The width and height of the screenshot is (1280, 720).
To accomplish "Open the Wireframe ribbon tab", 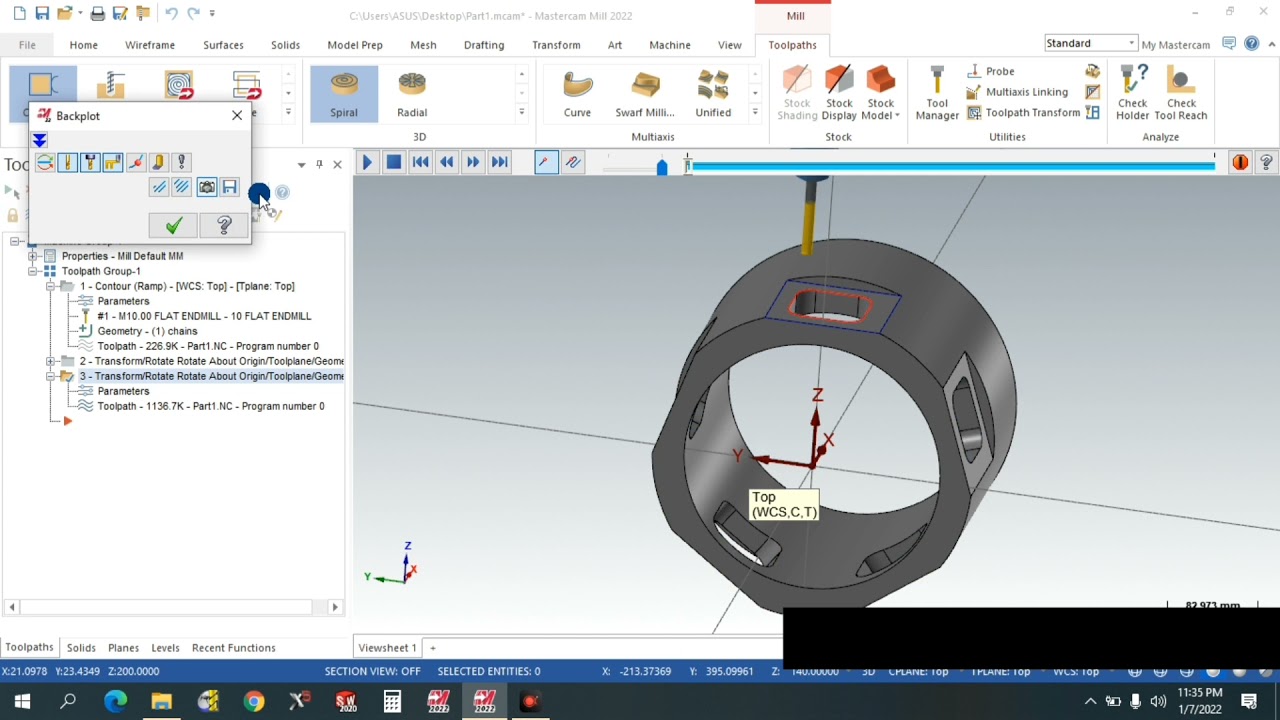I will tap(150, 45).
